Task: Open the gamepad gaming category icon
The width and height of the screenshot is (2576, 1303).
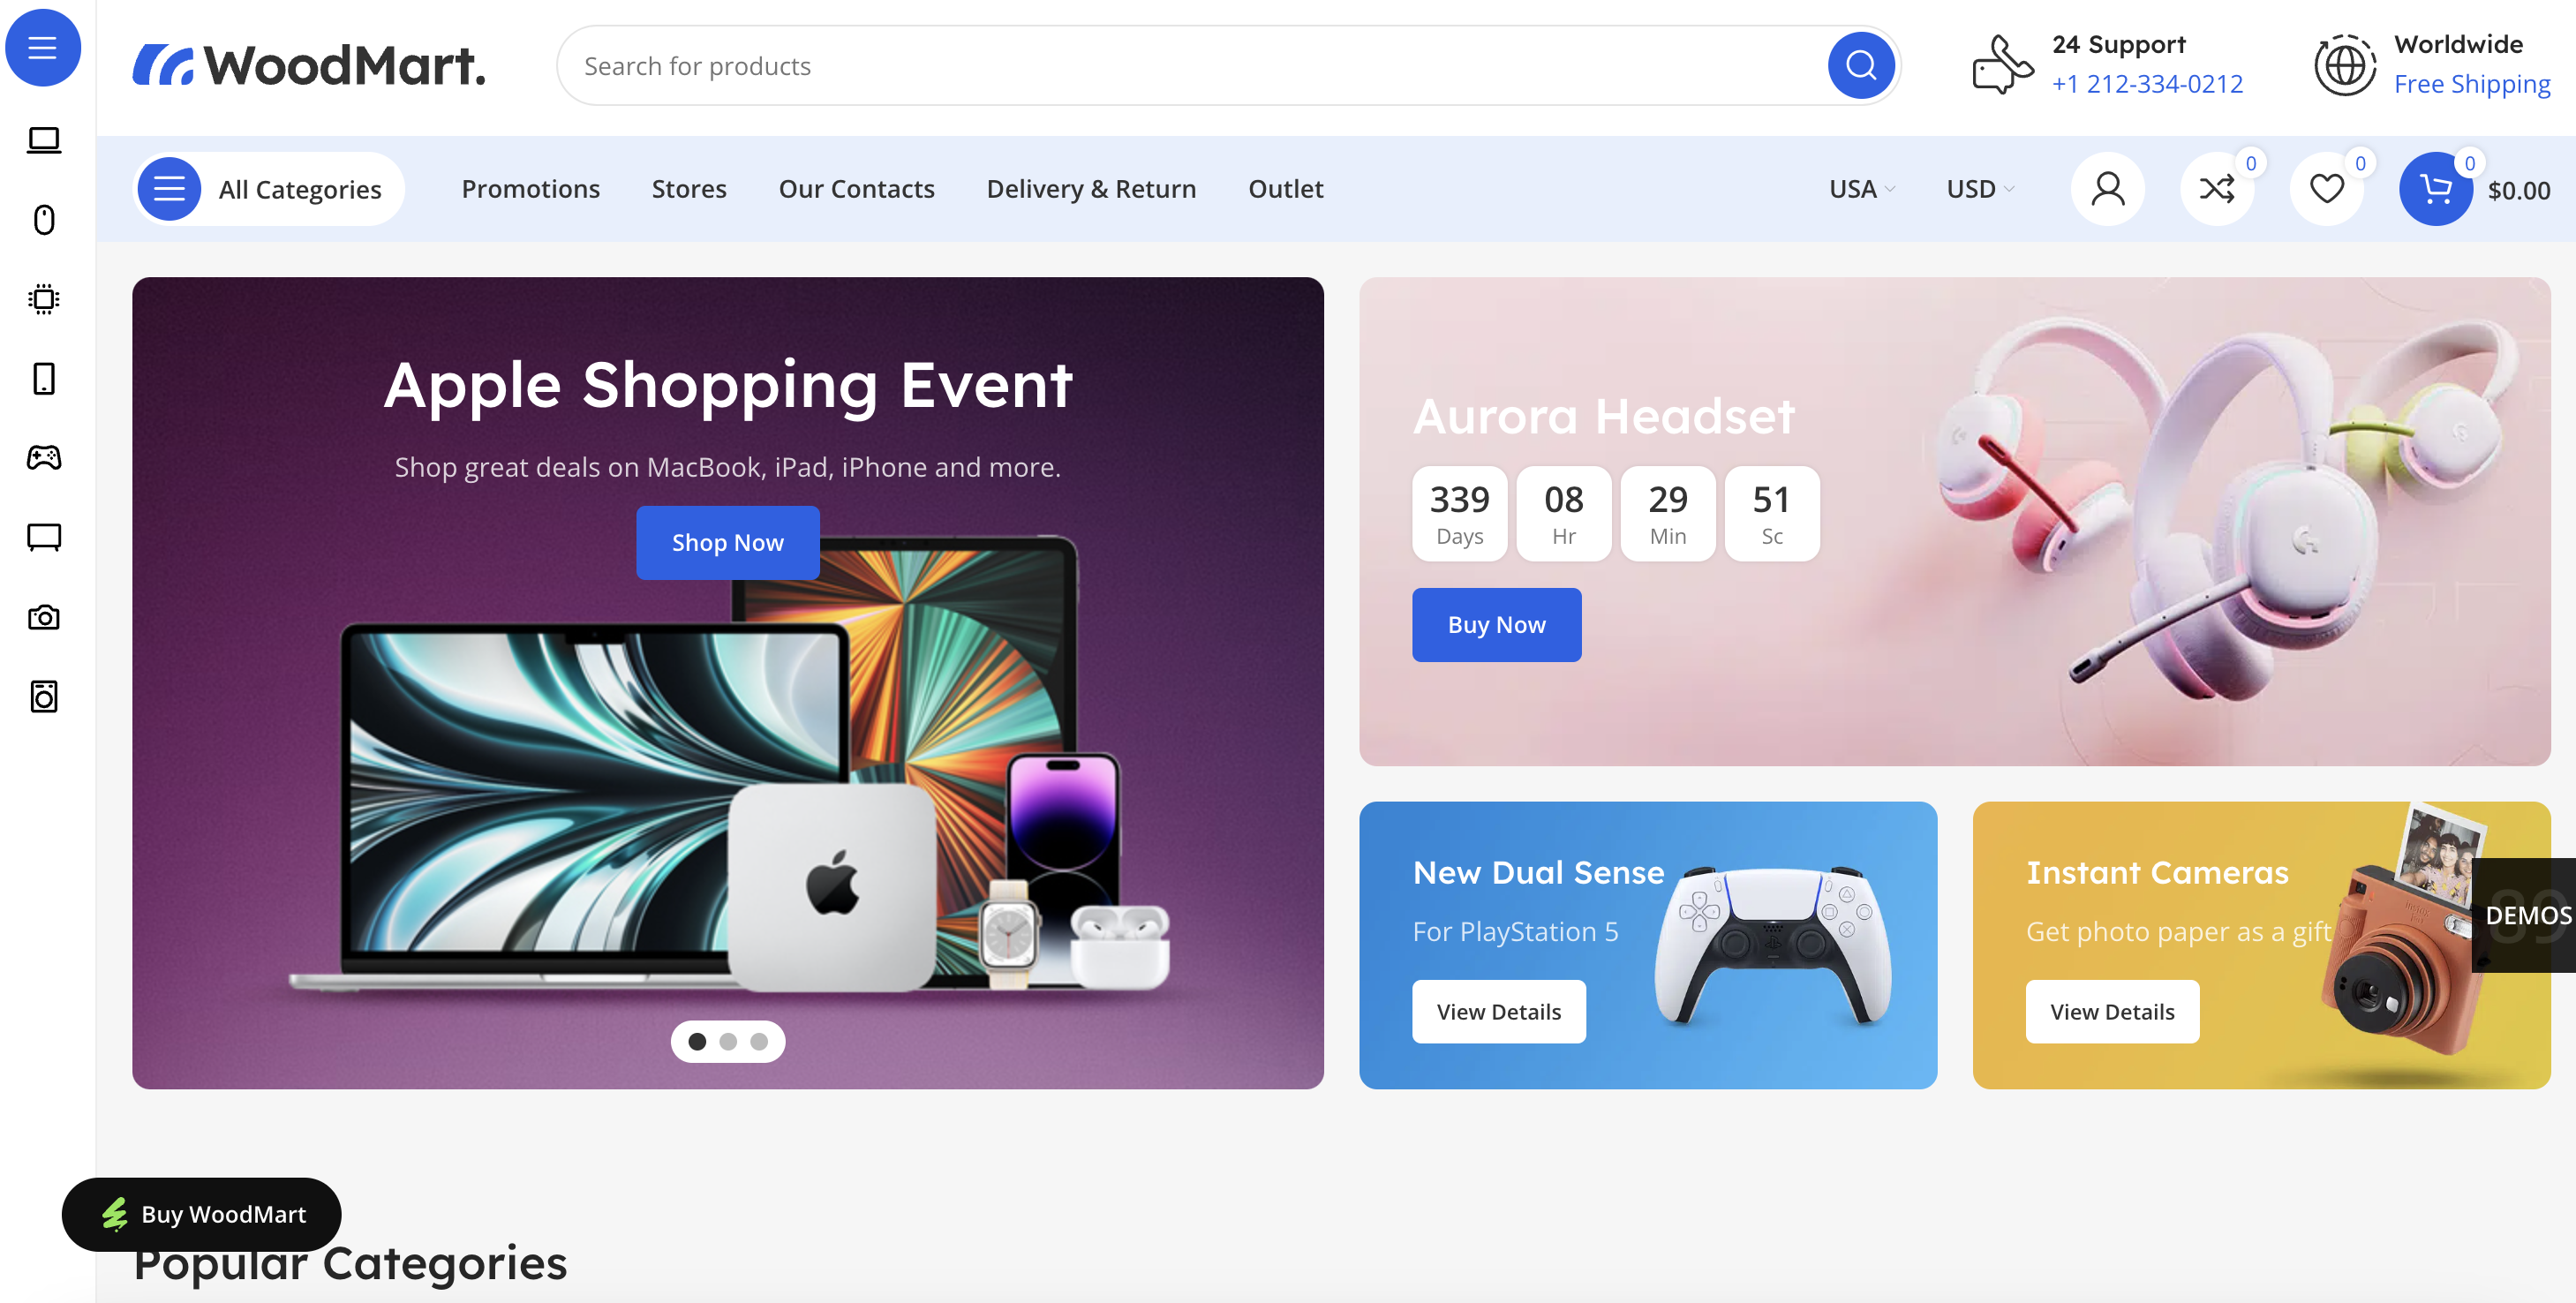Action: (x=44, y=458)
